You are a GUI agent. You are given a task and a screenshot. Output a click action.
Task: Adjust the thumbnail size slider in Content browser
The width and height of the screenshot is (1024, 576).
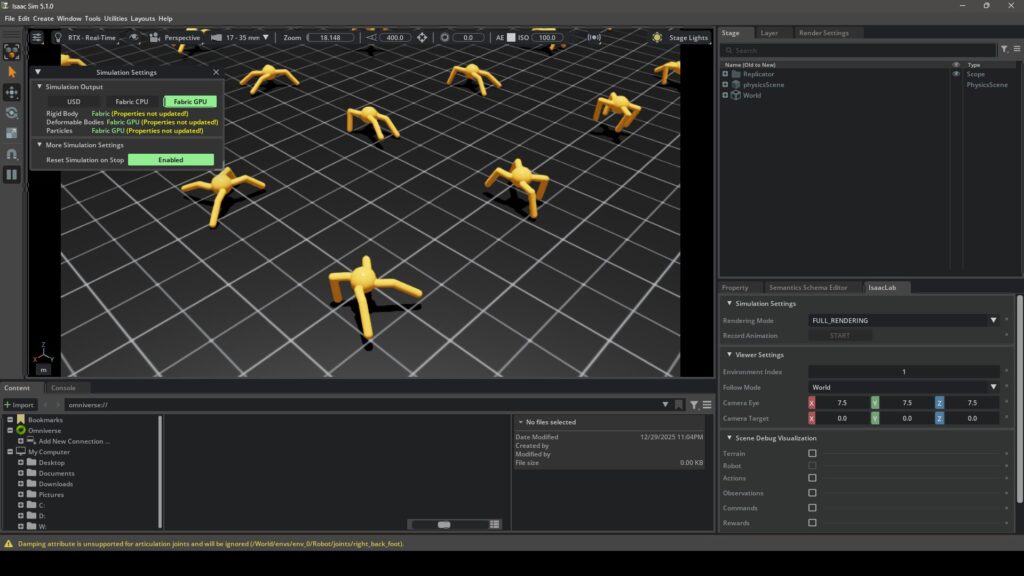click(444, 524)
